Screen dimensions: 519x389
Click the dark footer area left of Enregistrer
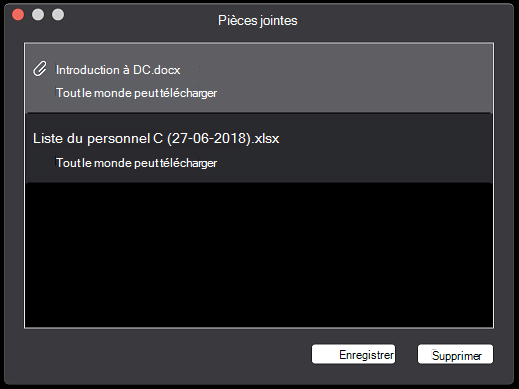(167, 354)
